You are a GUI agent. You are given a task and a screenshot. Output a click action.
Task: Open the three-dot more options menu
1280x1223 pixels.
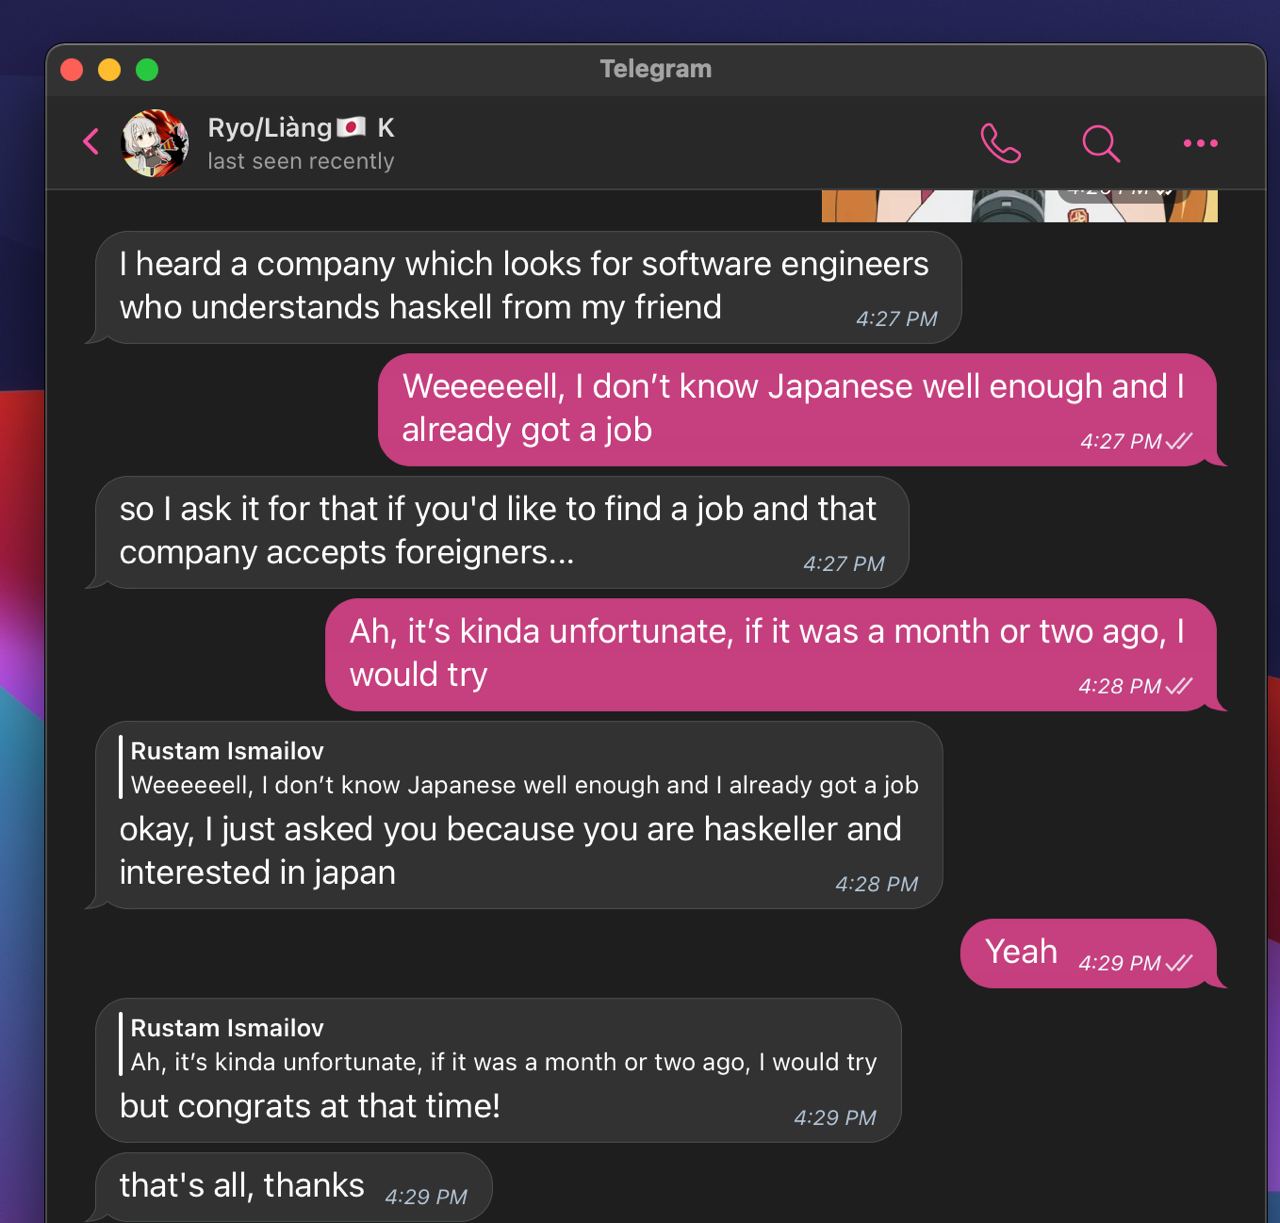coord(1200,143)
